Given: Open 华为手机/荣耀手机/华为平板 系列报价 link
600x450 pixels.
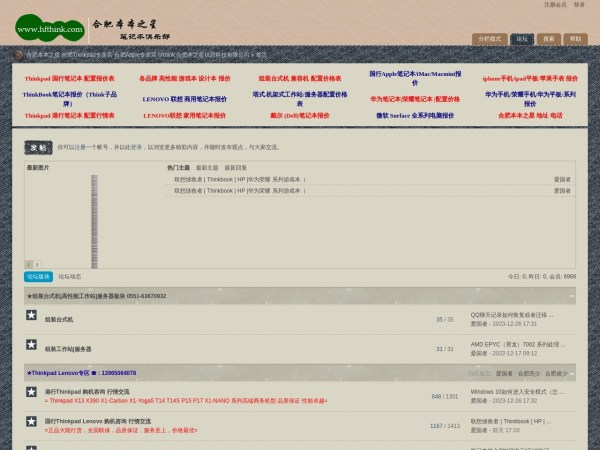Looking at the screenshot, I should click(530, 99).
